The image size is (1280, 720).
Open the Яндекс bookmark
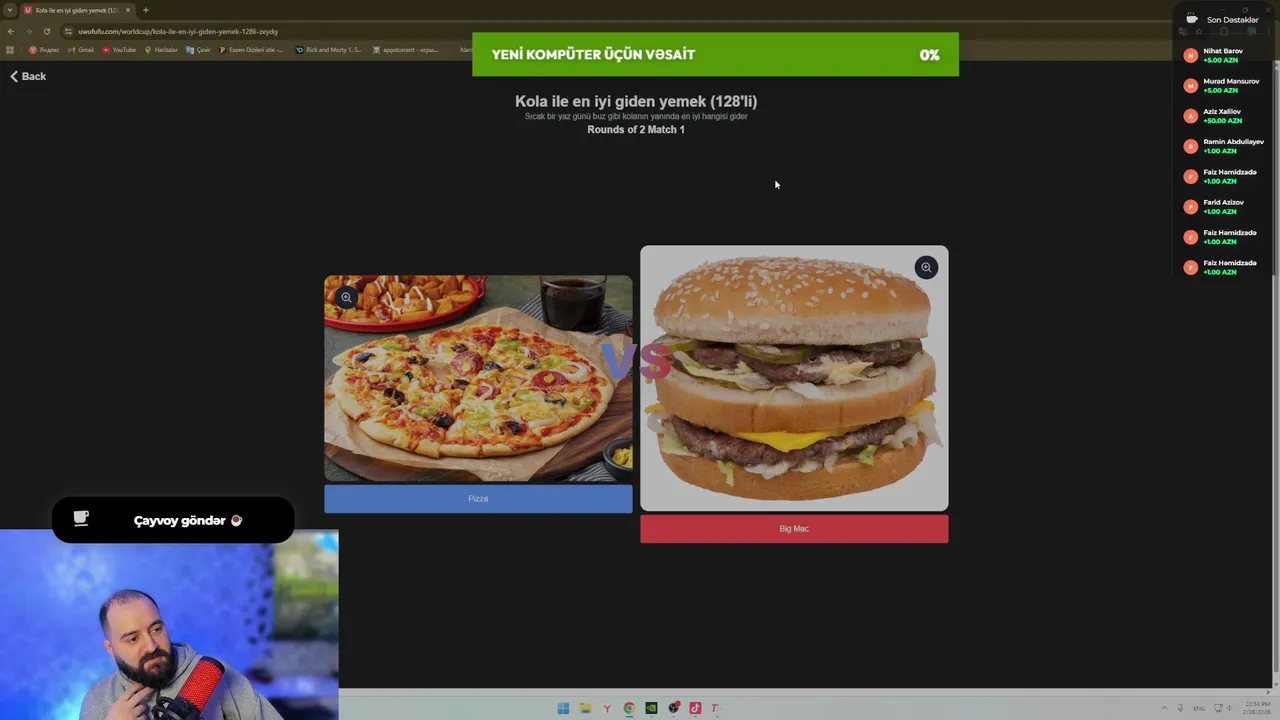44,49
